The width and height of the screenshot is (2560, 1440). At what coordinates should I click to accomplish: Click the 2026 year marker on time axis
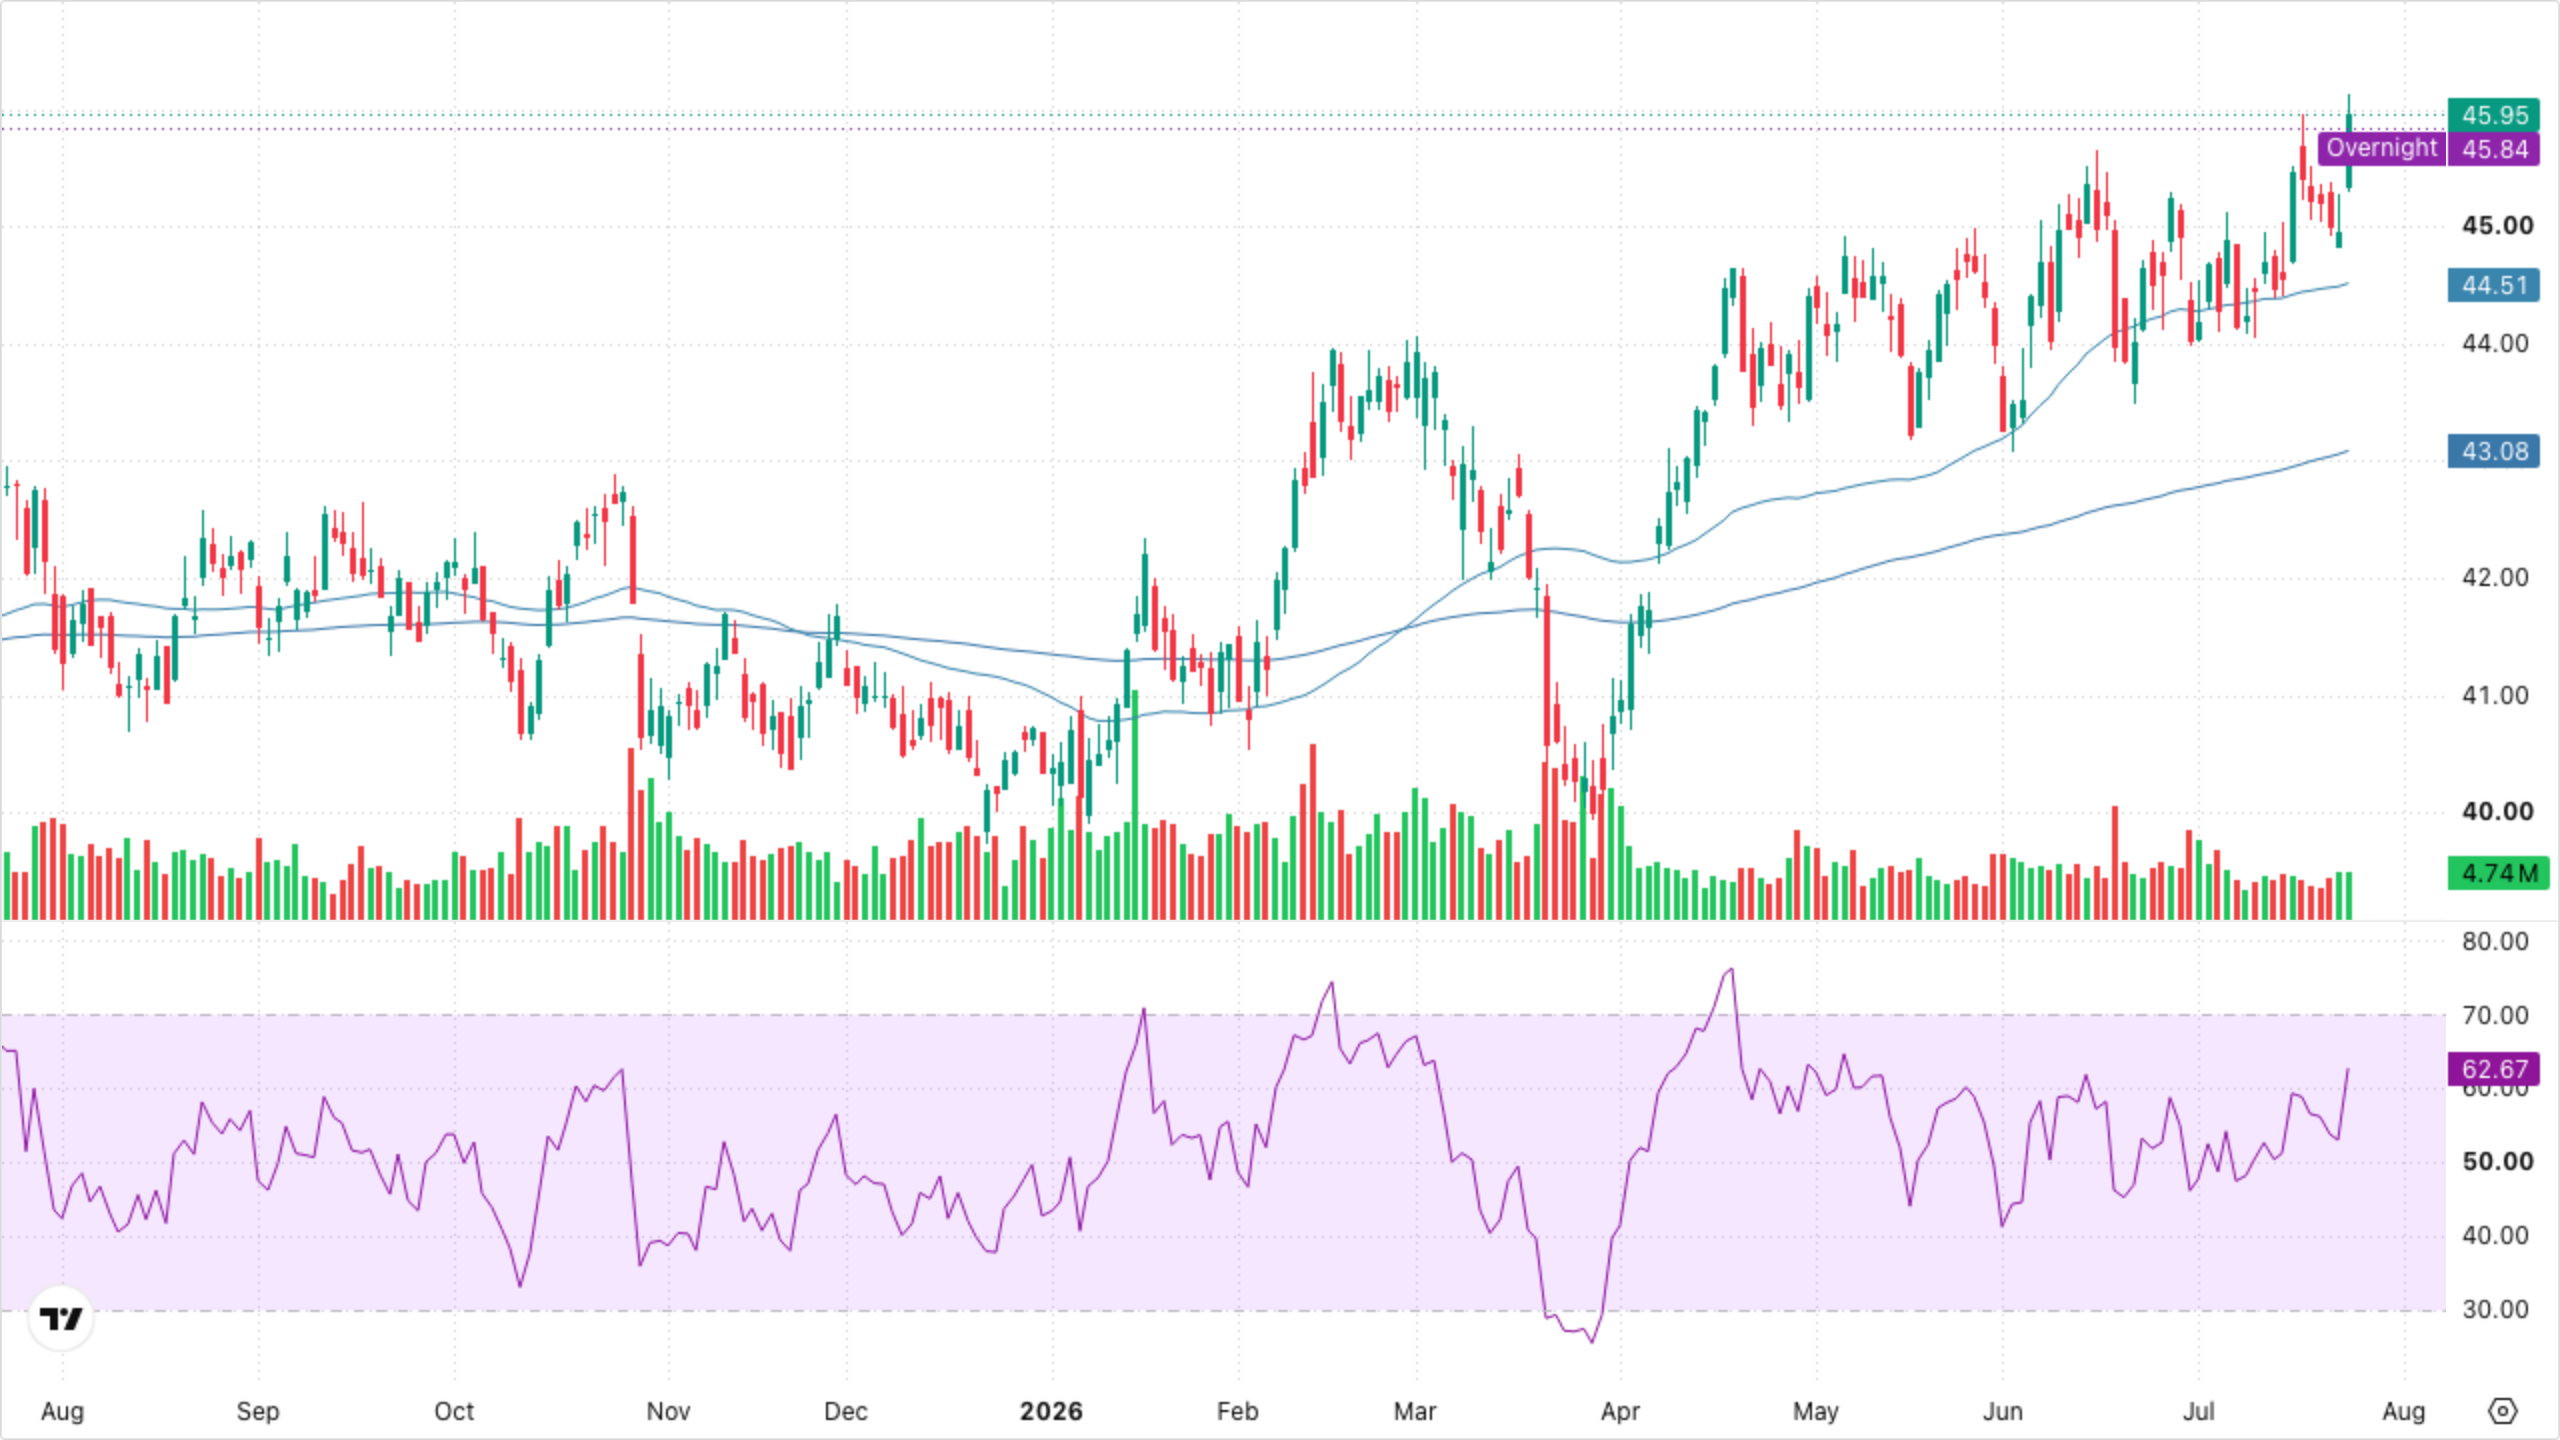[1051, 1411]
